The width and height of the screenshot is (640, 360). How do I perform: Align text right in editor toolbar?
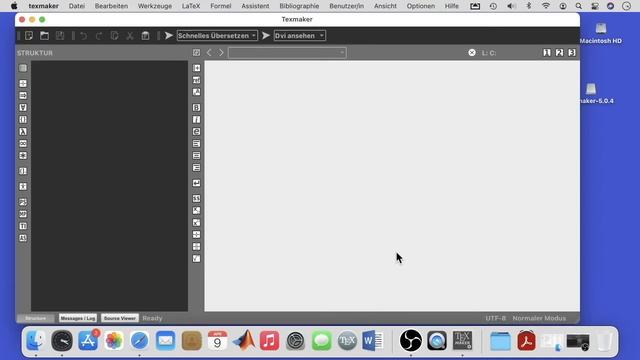pos(196,168)
